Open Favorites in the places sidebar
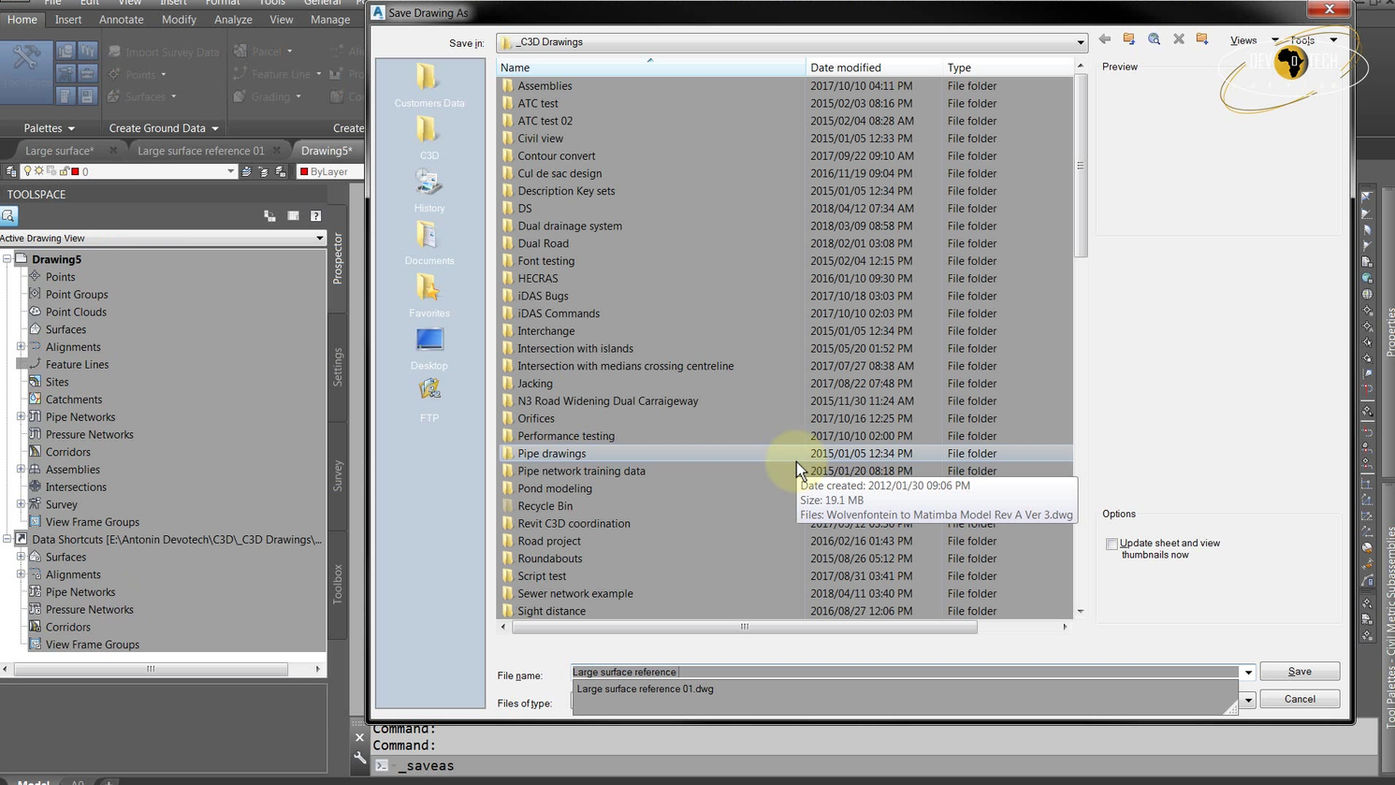 (429, 295)
